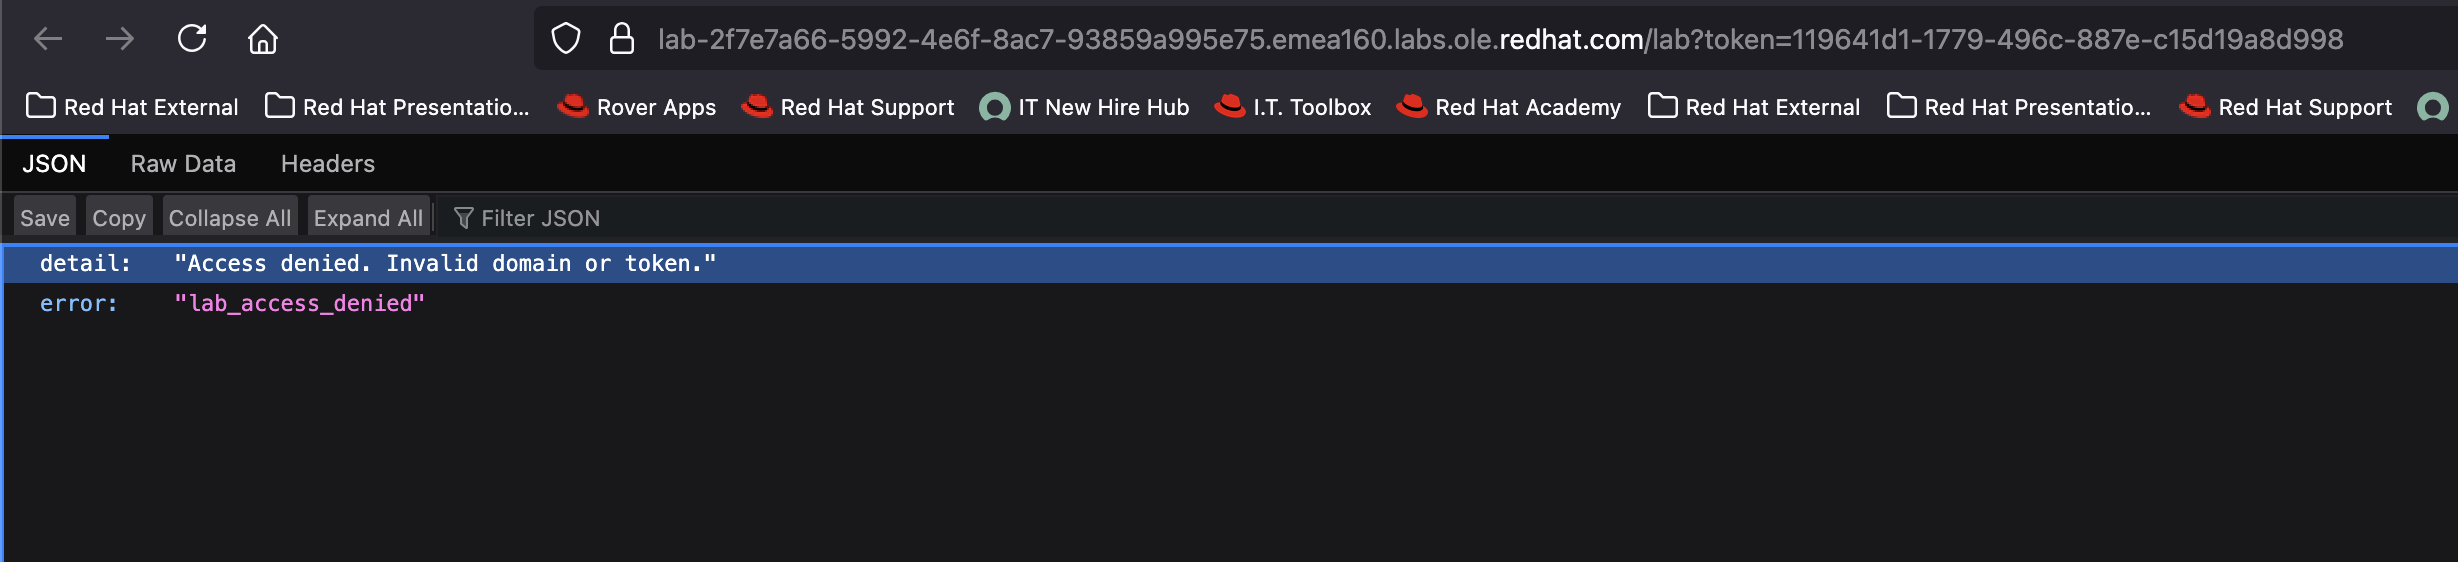Click the browser back arrow
2458x562 pixels.
point(48,39)
